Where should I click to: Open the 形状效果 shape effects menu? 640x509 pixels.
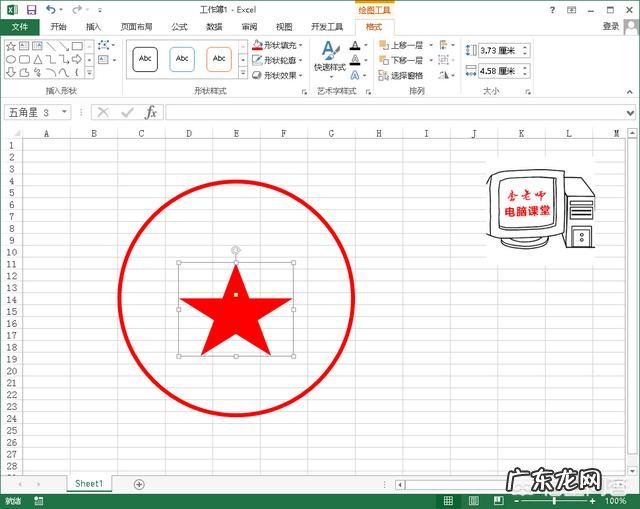(x=277, y=75)
